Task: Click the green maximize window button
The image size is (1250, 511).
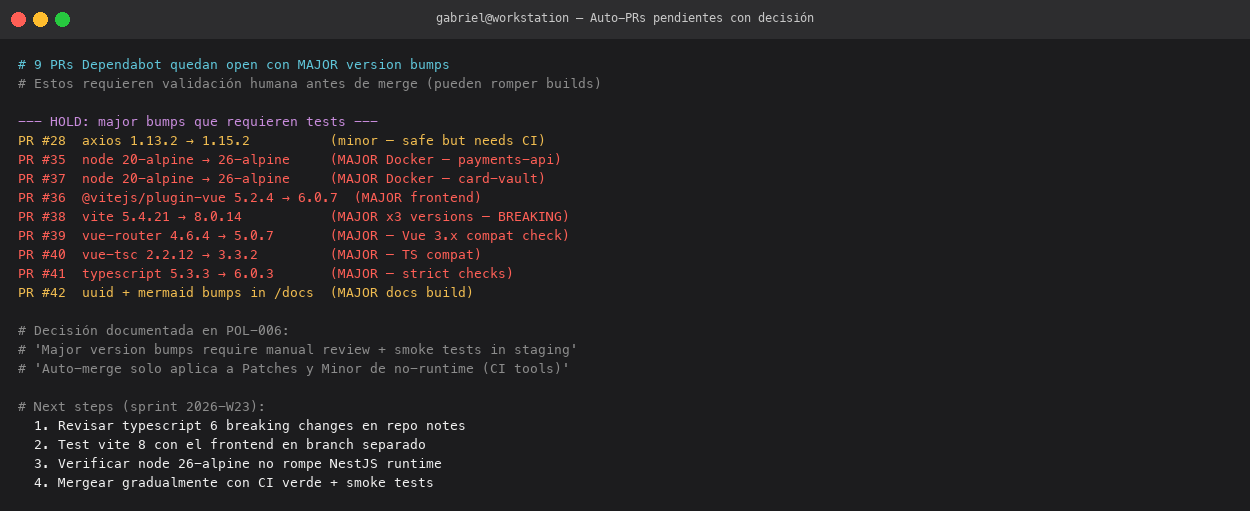Action: 62,19
